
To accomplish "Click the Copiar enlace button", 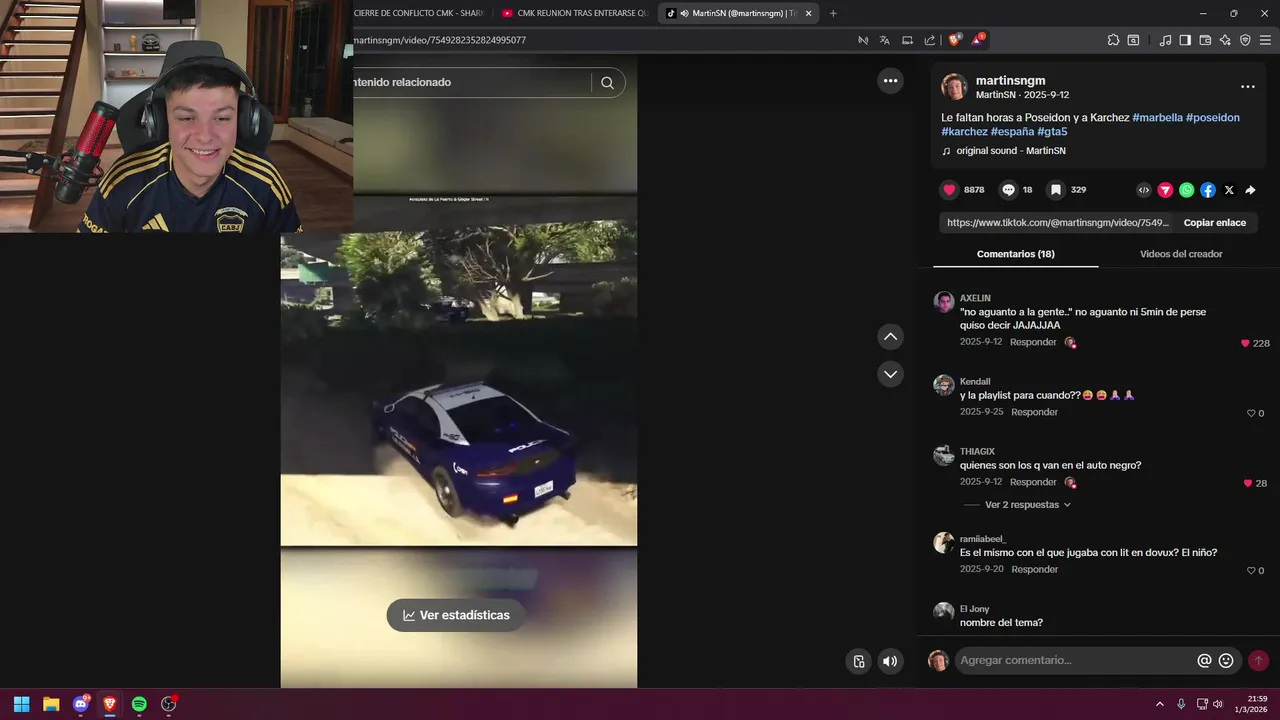I will [x=1215, y=223].
